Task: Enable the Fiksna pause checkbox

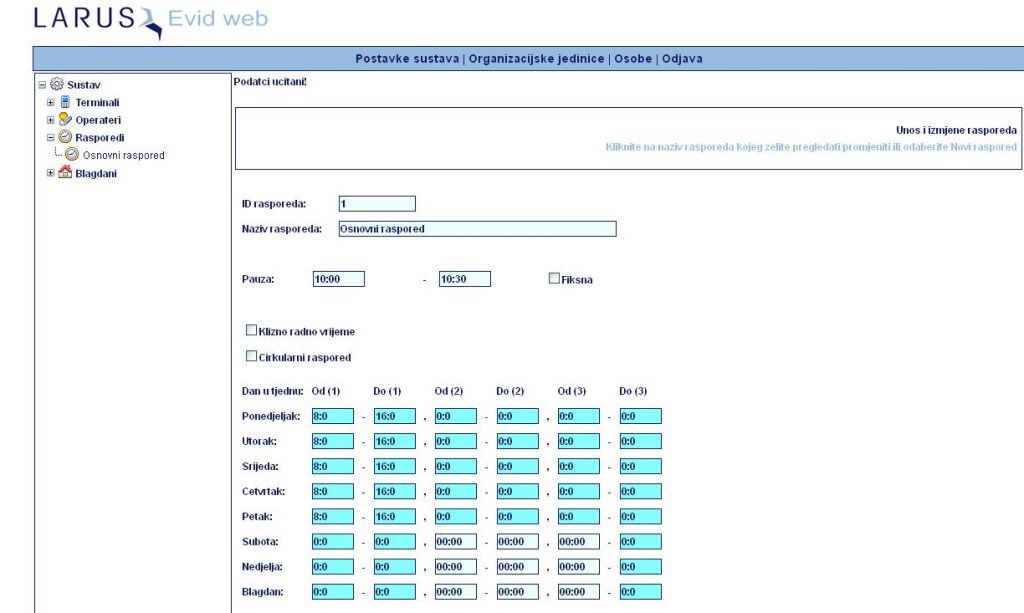Action: (554, 279)
